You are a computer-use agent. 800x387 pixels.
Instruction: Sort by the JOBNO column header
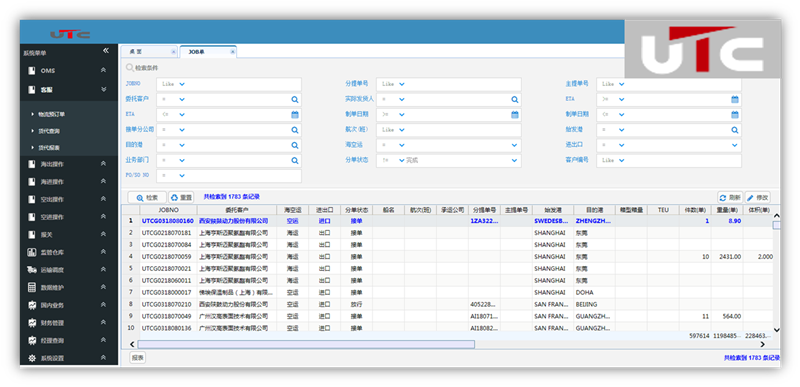coord(168,210)
